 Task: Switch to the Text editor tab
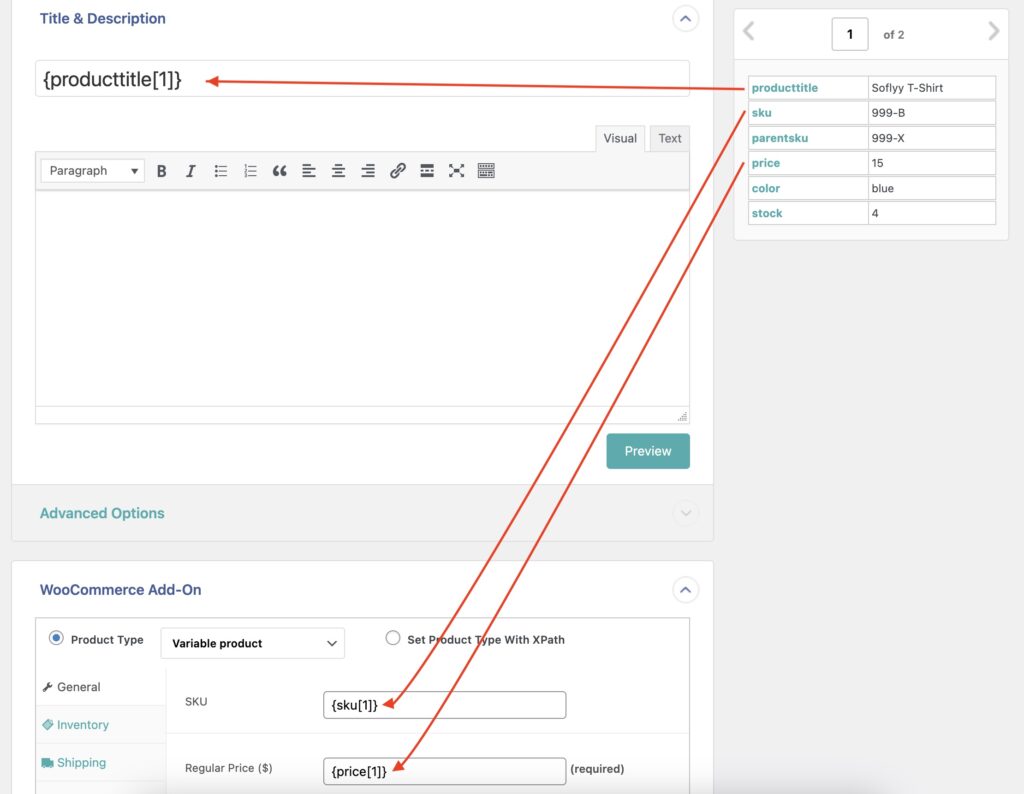coord(668,138)
